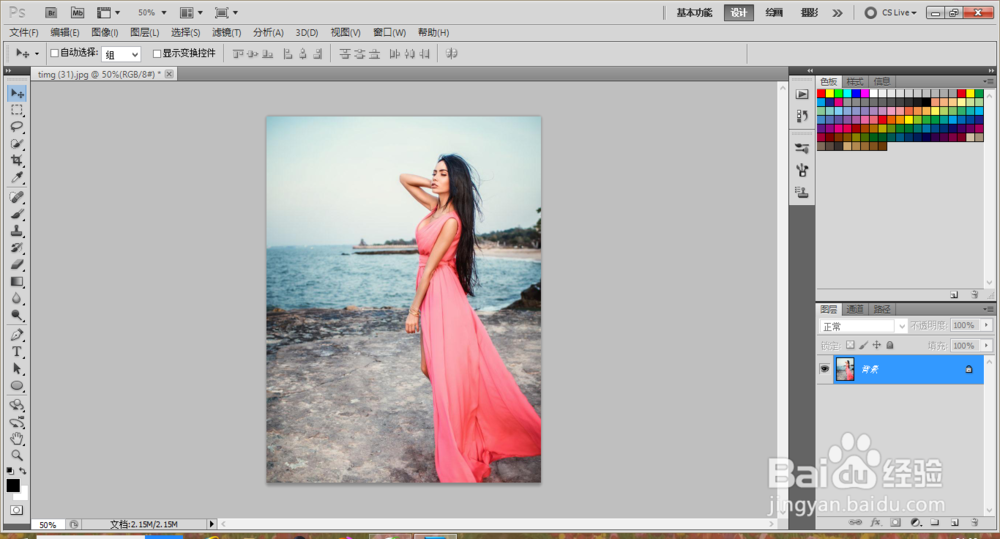Toggle lock all
Image resolution: width=1000 pixels, height=539 pixels.
point(890,345)
